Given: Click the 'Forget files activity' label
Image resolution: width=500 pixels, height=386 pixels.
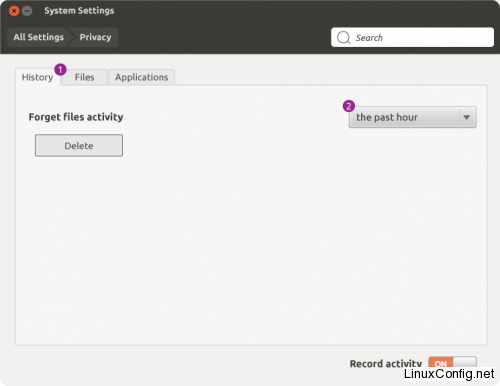Looking at the screenshot, I should 76,117.
